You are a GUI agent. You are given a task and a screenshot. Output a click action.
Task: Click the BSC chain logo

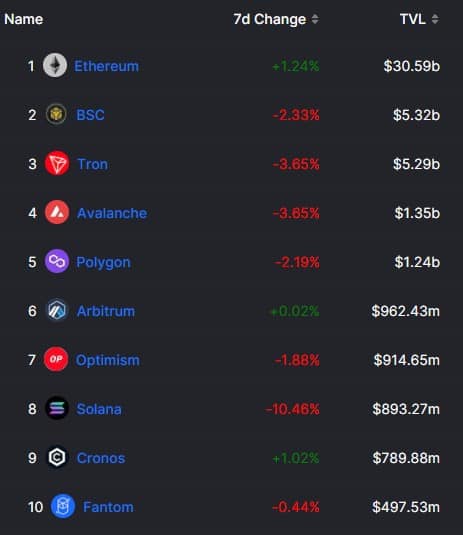[56, 114]
